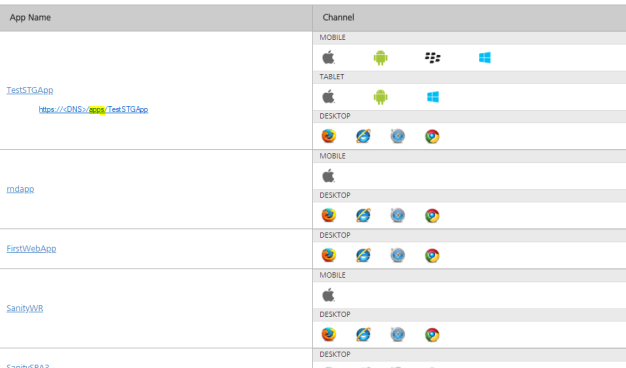626x368 pixels.
Task: Click the Apple icon under TestSTGApp MOBILE
Action: point(328,57)
